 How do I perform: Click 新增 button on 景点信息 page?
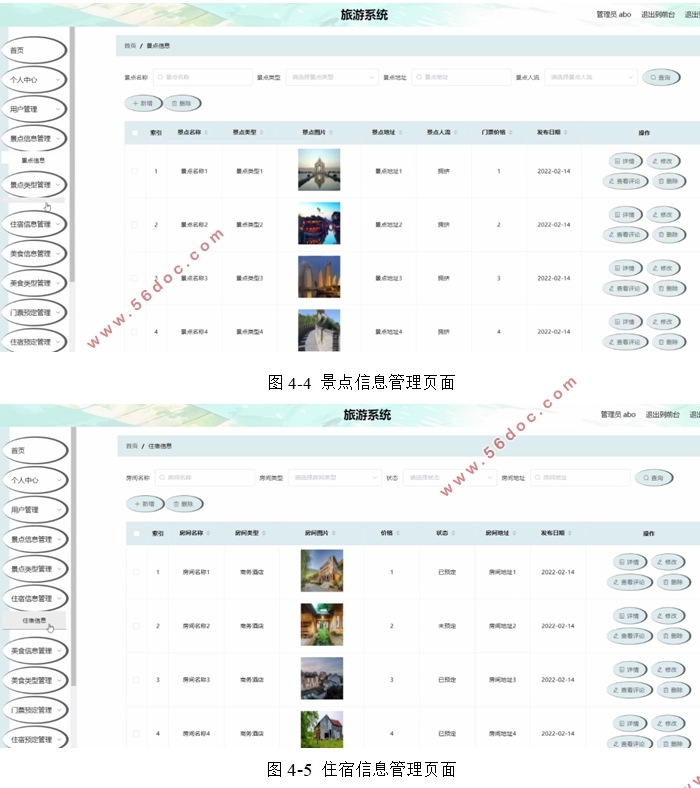tap(143, 103)
